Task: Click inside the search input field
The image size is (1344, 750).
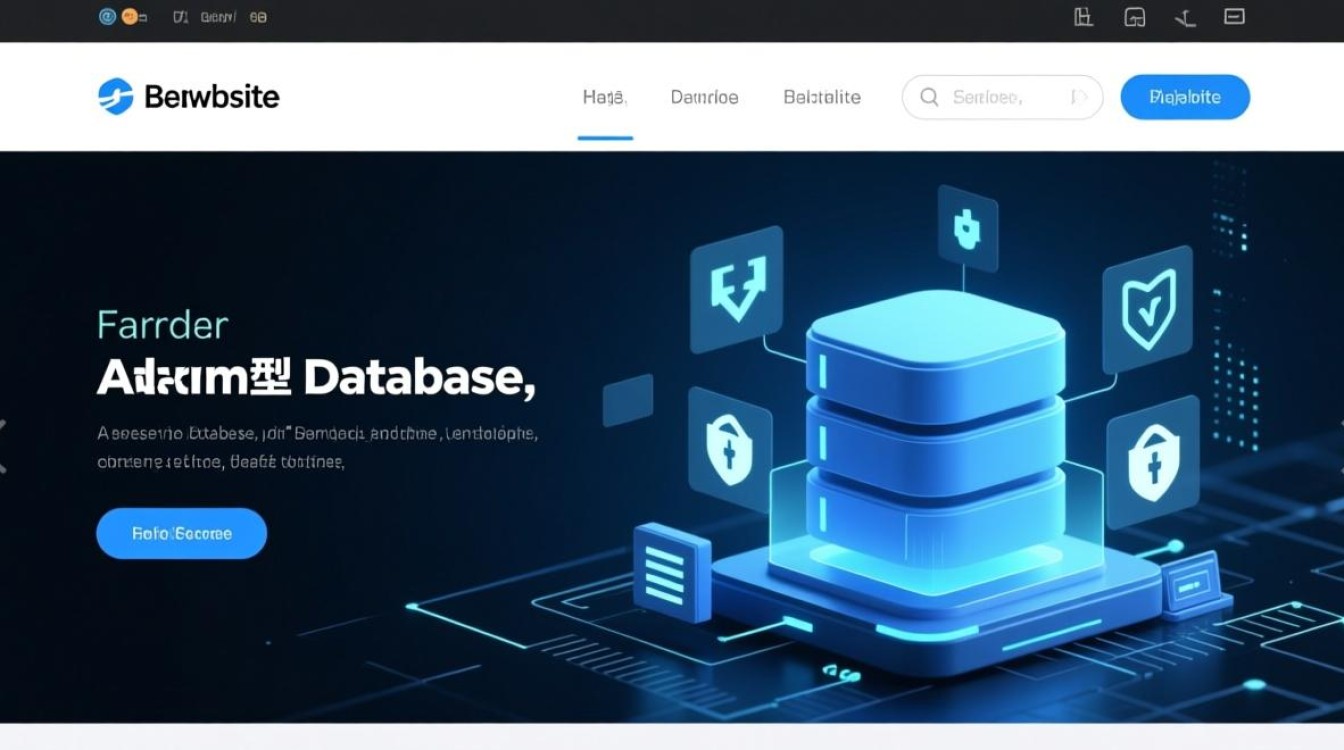Action: click(x=1000, y=97)
